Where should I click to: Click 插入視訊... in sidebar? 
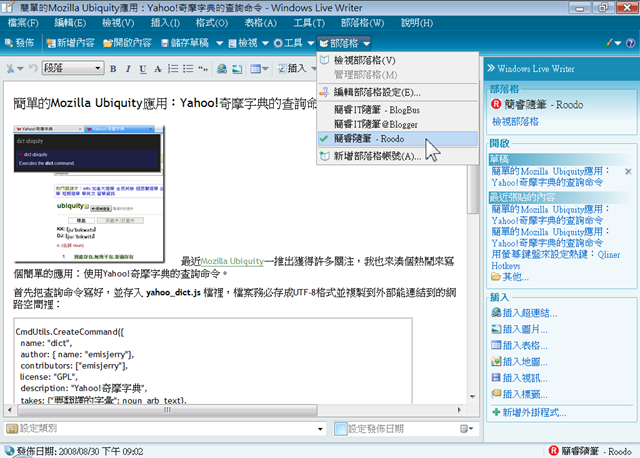click(x=520, y=378)
